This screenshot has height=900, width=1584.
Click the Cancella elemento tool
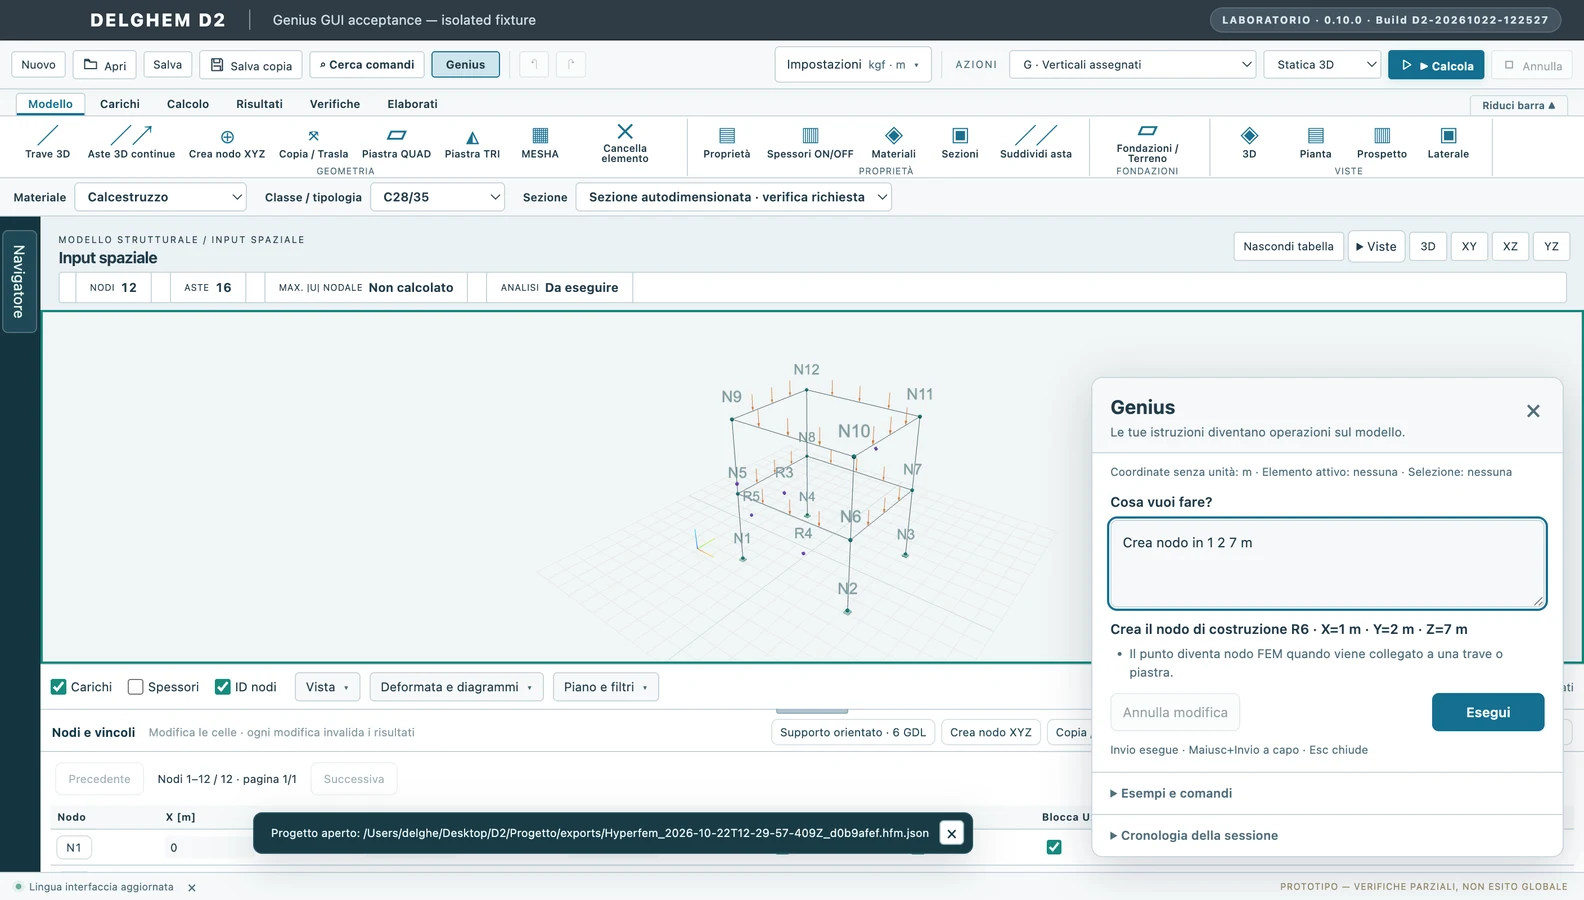click(x=625, y=142)
